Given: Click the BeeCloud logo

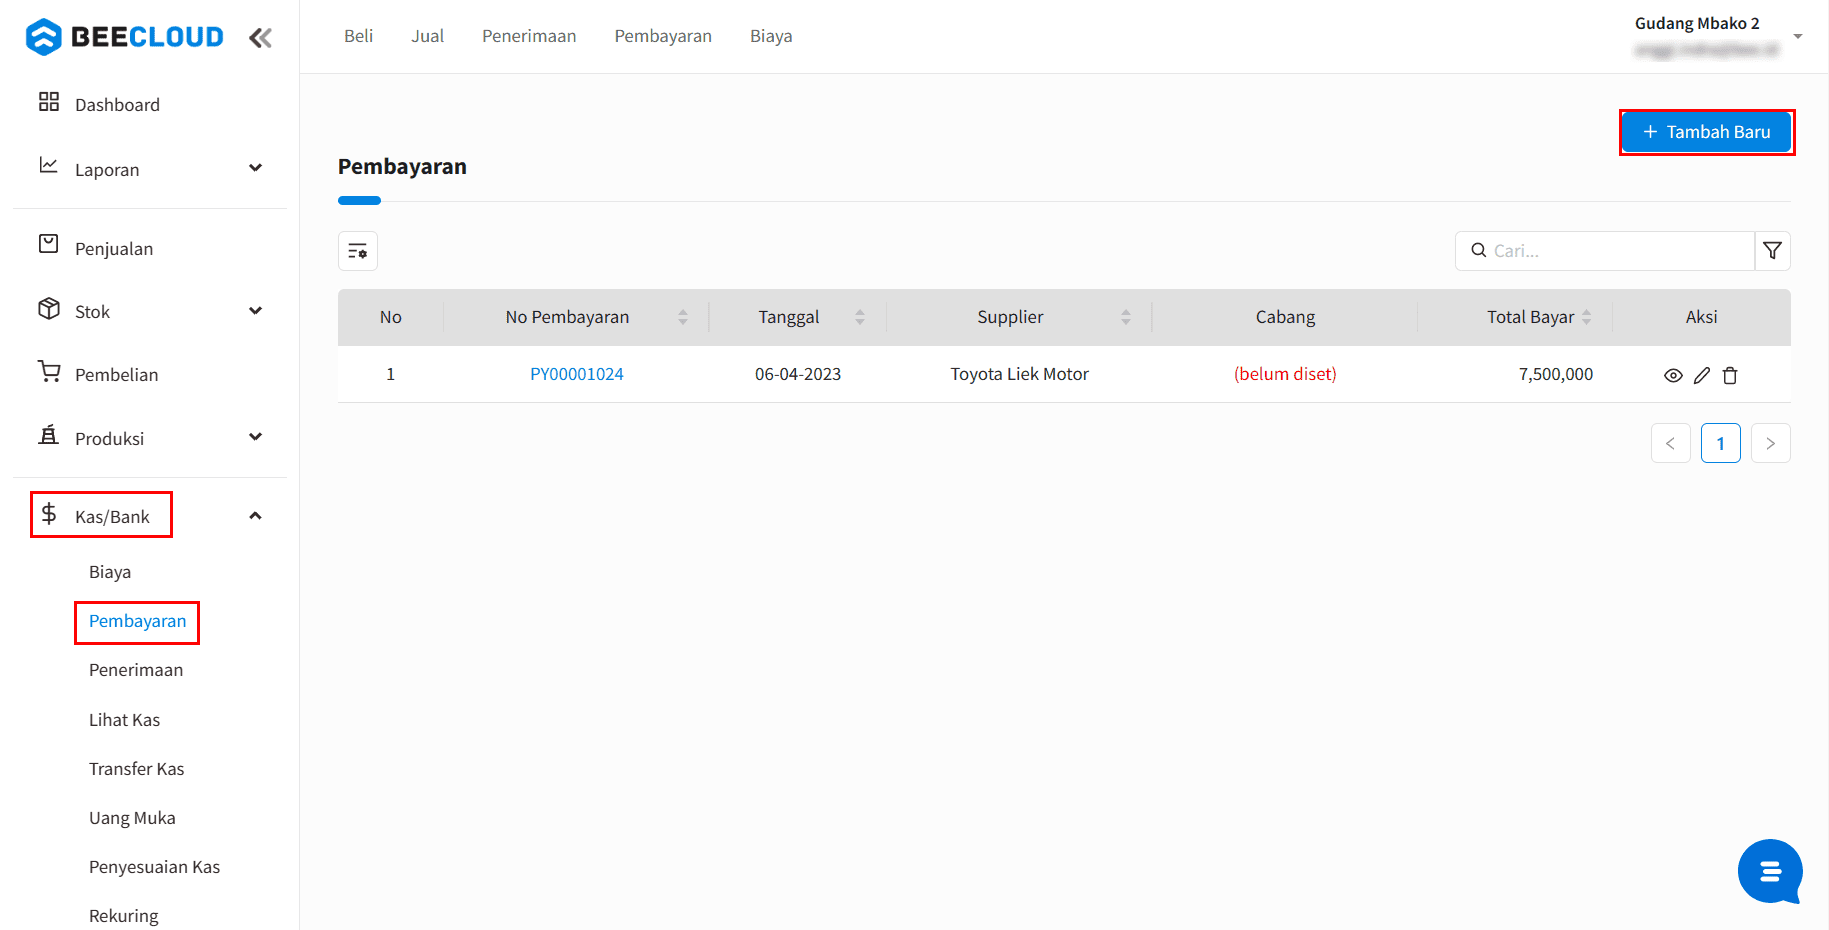Looking at the screenshot, I should [125, 37].
